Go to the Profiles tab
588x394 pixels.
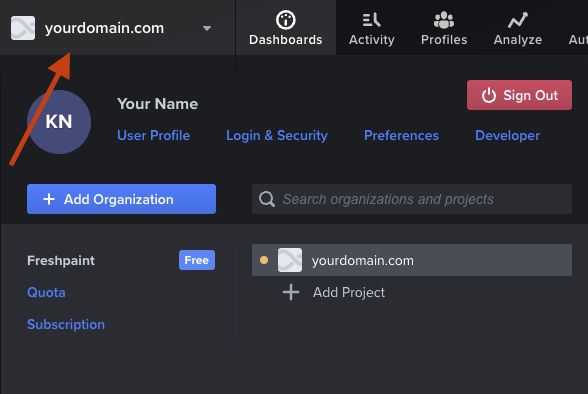click(x=444, y=28)
